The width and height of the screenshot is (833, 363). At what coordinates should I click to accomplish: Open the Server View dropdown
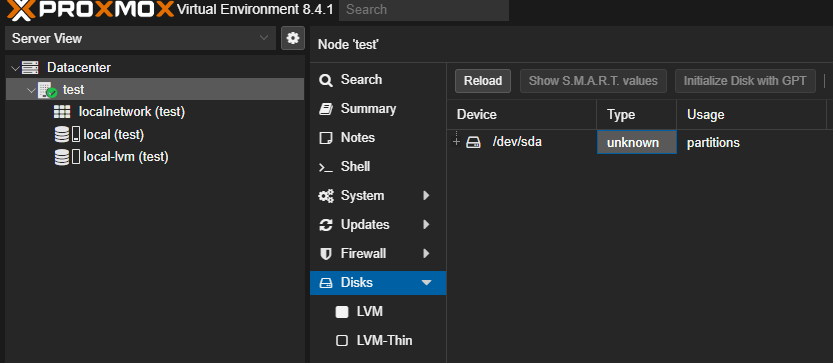point(140,38)
